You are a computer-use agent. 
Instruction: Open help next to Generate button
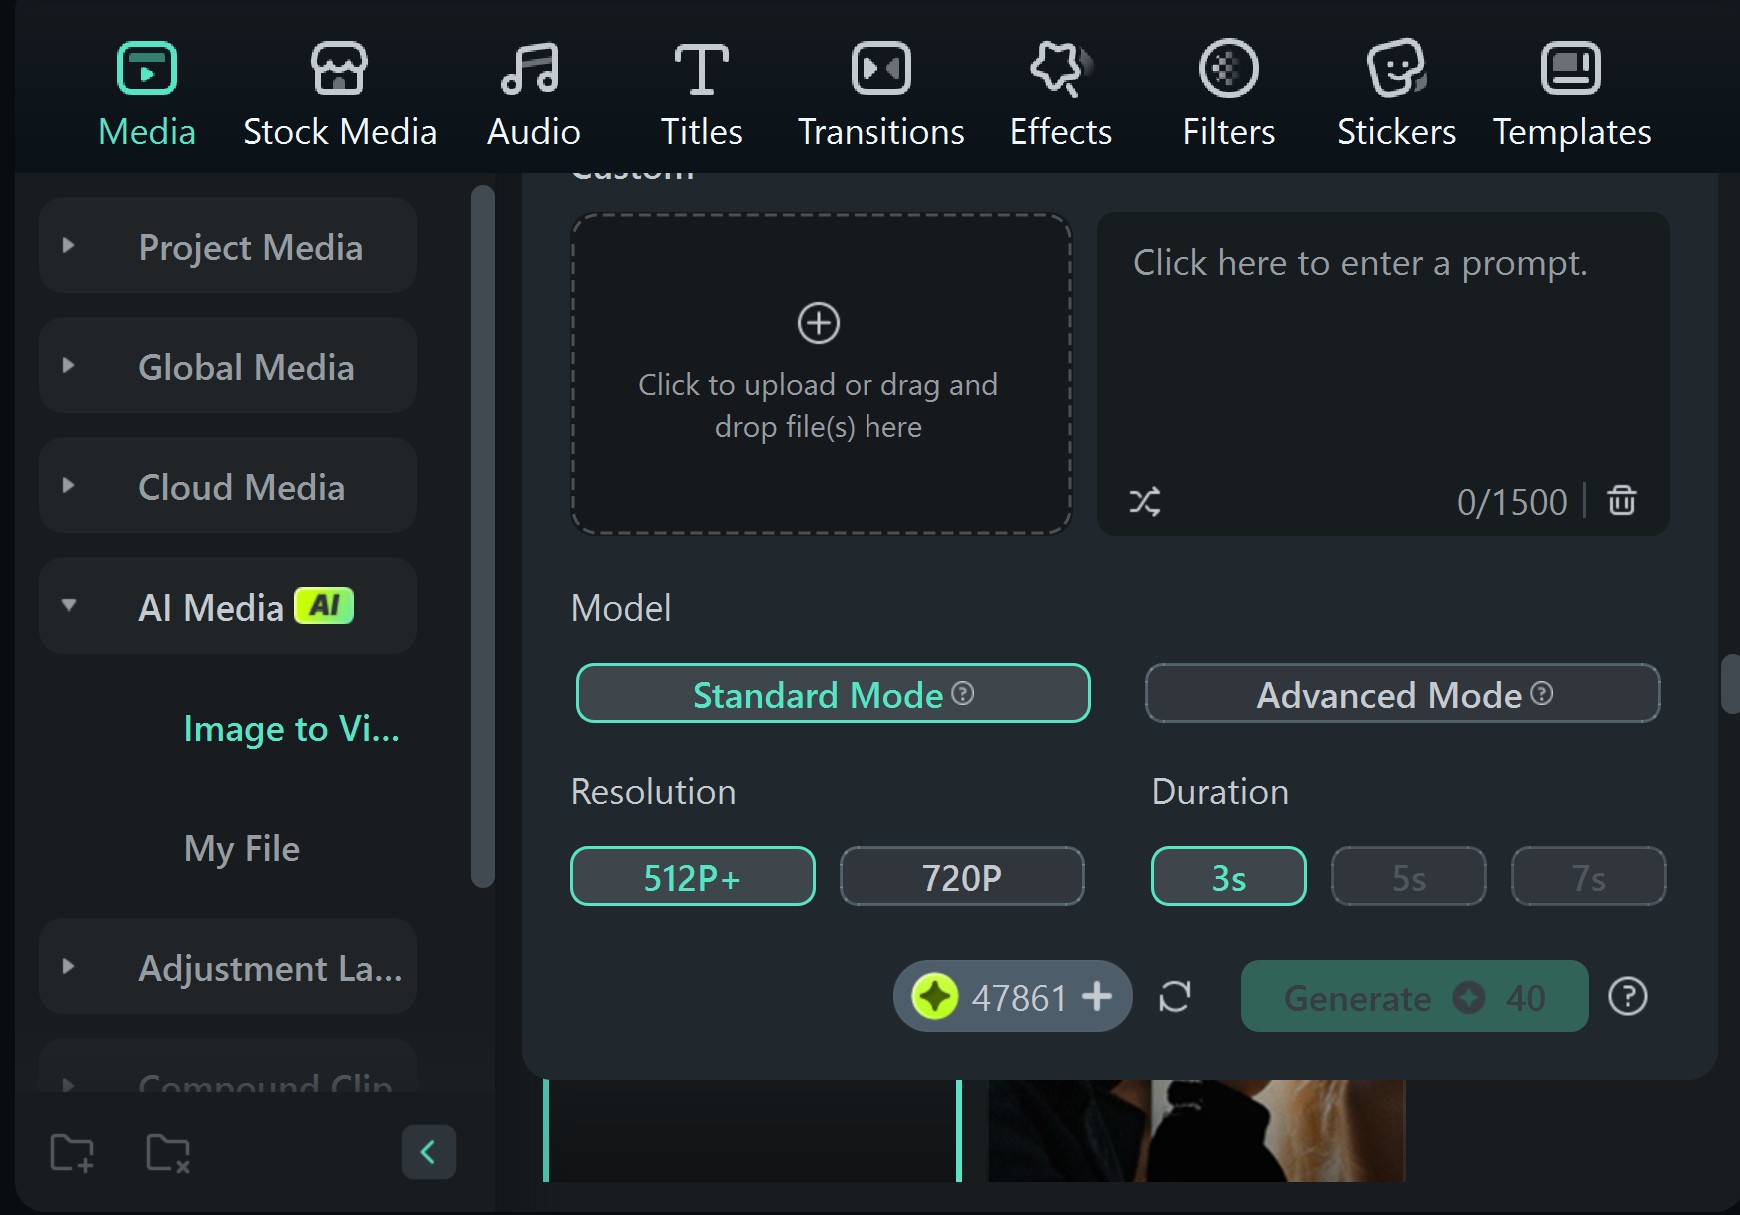(x=1628, y=996)
